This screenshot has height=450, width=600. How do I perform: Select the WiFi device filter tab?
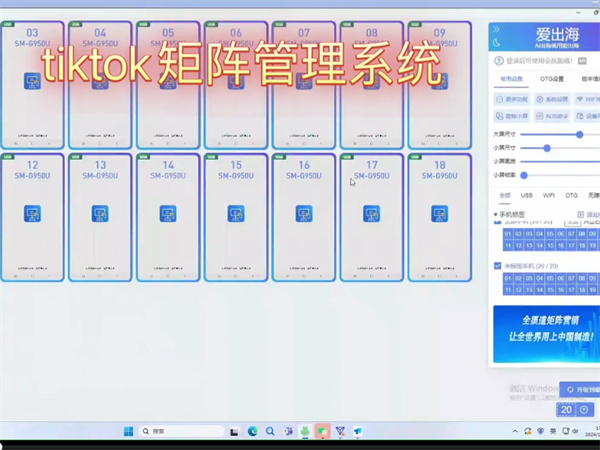pos(549,195)
